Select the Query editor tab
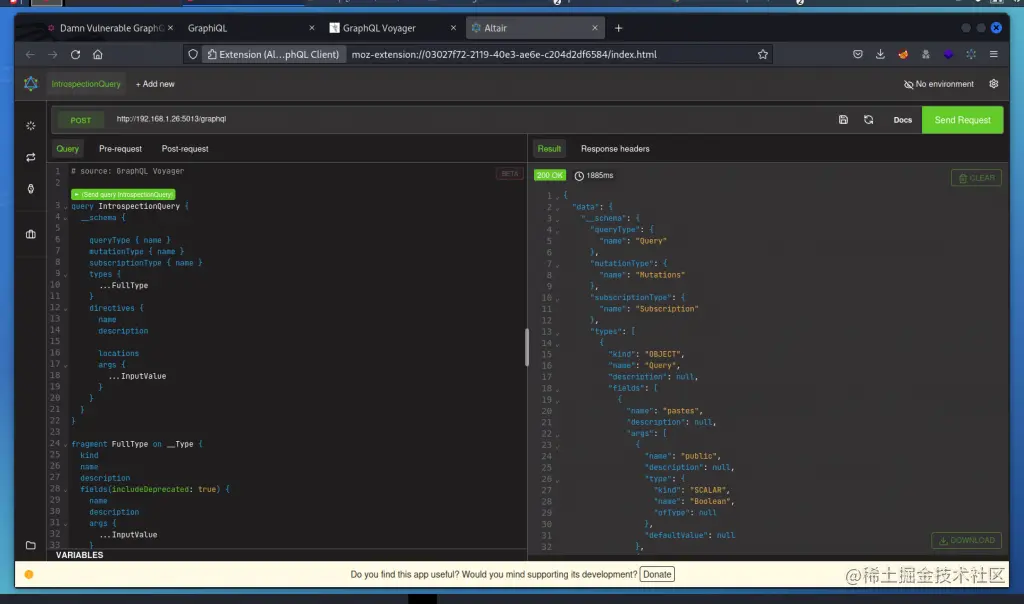Screen dimensions: 1024x604 [x=67, y=149]
